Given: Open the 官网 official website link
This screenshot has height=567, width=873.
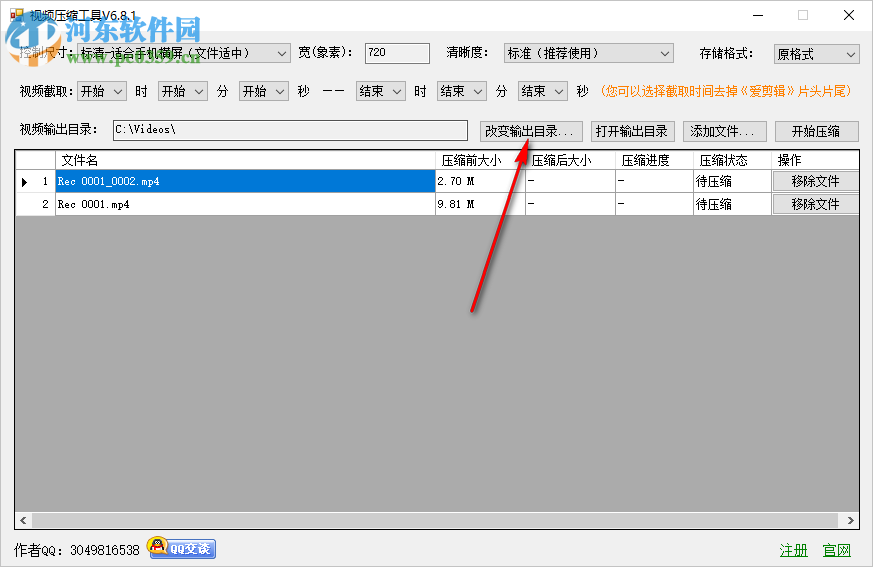Looking at the screenshot, I should coord(837,550).
